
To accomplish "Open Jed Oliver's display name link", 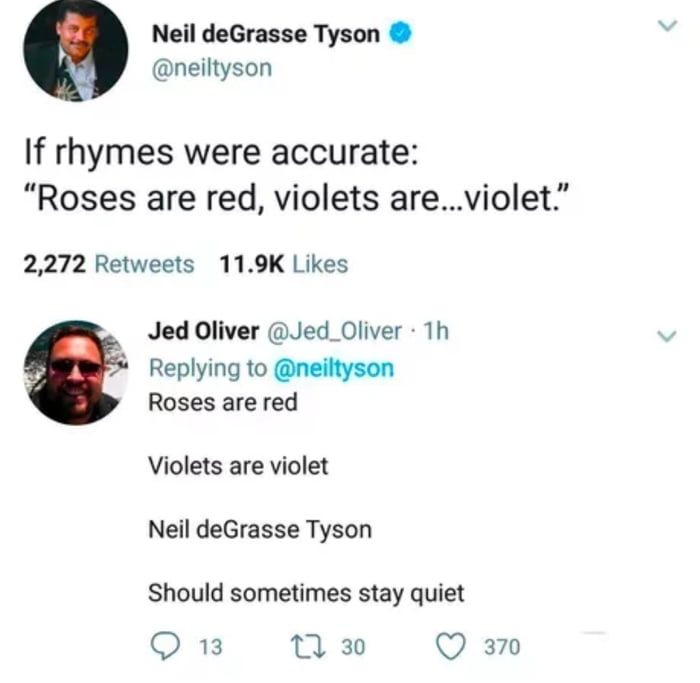I will 203,331.
